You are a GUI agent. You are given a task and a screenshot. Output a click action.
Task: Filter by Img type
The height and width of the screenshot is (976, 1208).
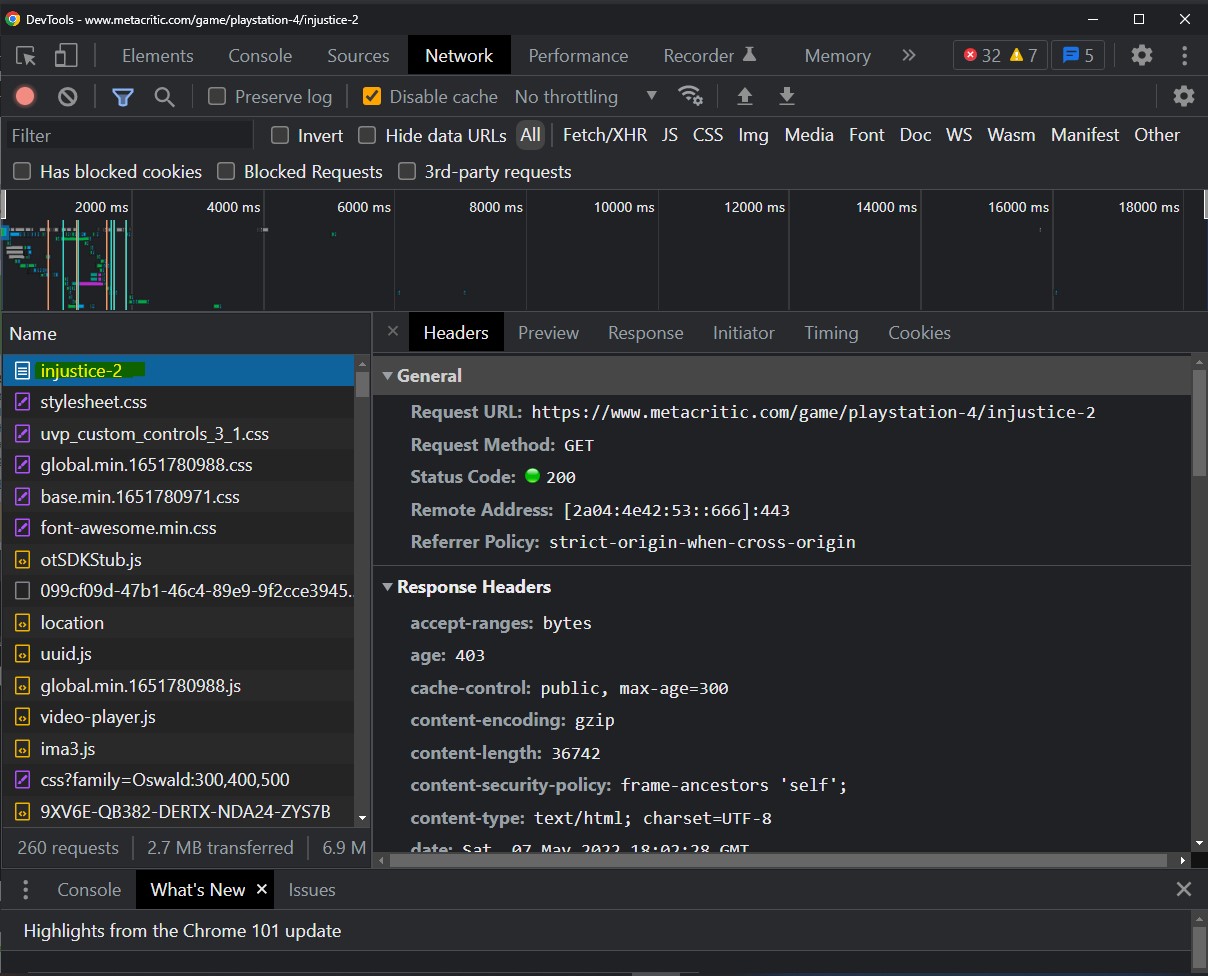pyautogui.click(x=754, y=135)
